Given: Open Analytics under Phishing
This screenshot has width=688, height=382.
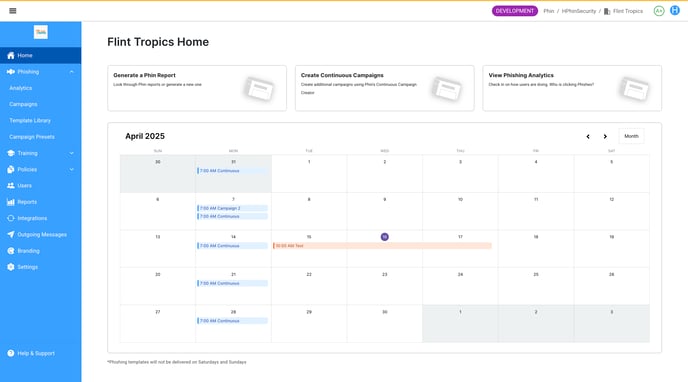Looking at the screenshot, I should coord(21,88).
